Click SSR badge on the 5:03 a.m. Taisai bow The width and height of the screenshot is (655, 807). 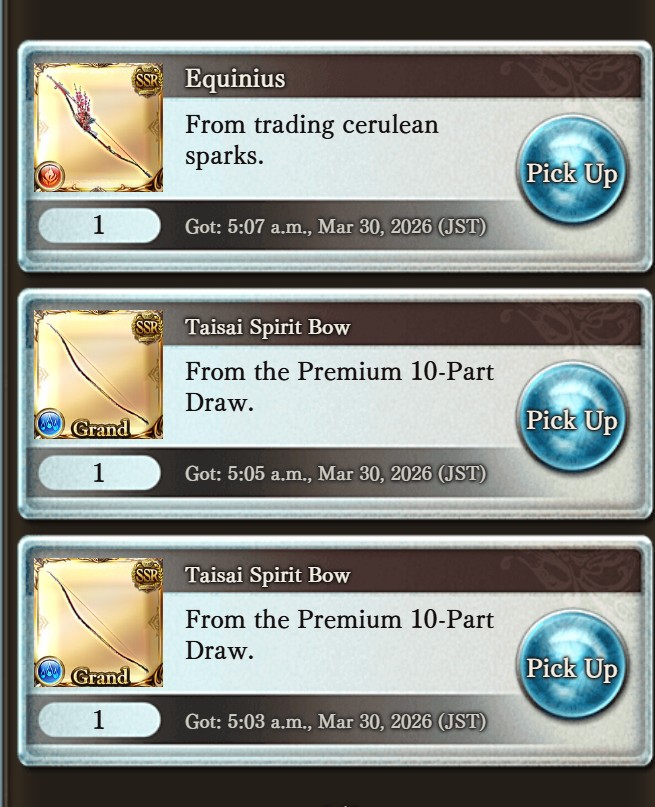coord(148,574)
